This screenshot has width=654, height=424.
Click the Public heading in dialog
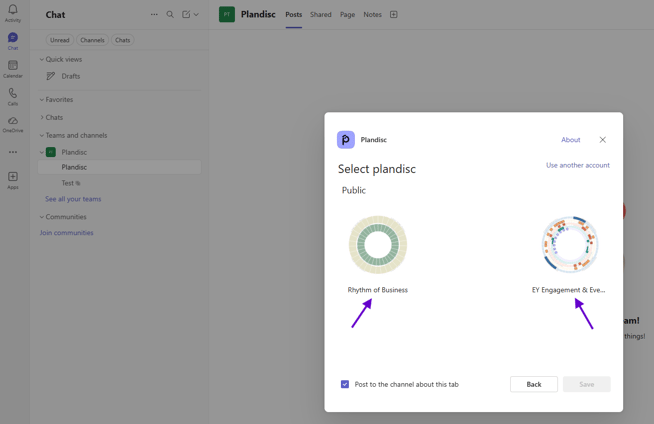[354, 191]
